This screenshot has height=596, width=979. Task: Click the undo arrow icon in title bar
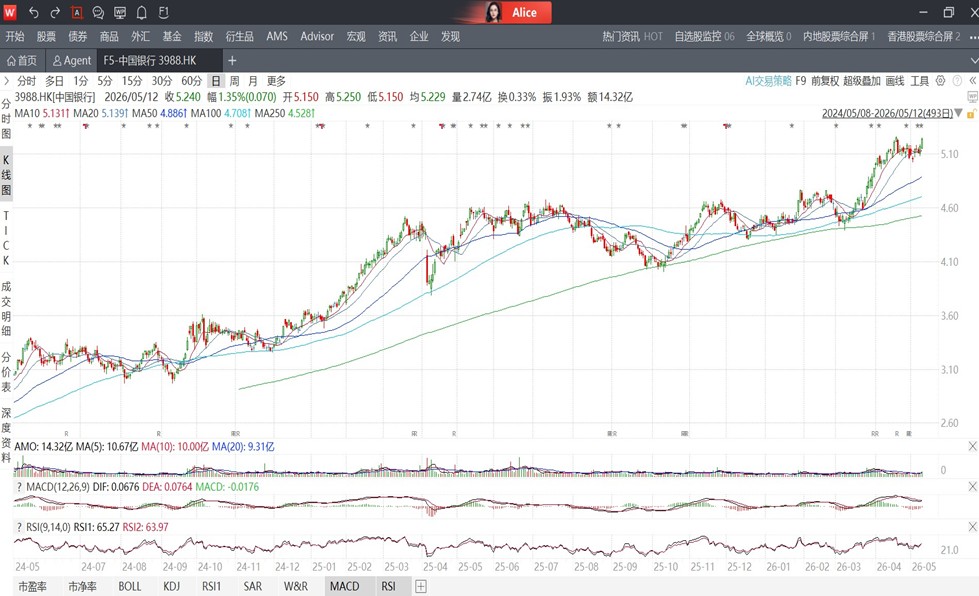(34, 12)
